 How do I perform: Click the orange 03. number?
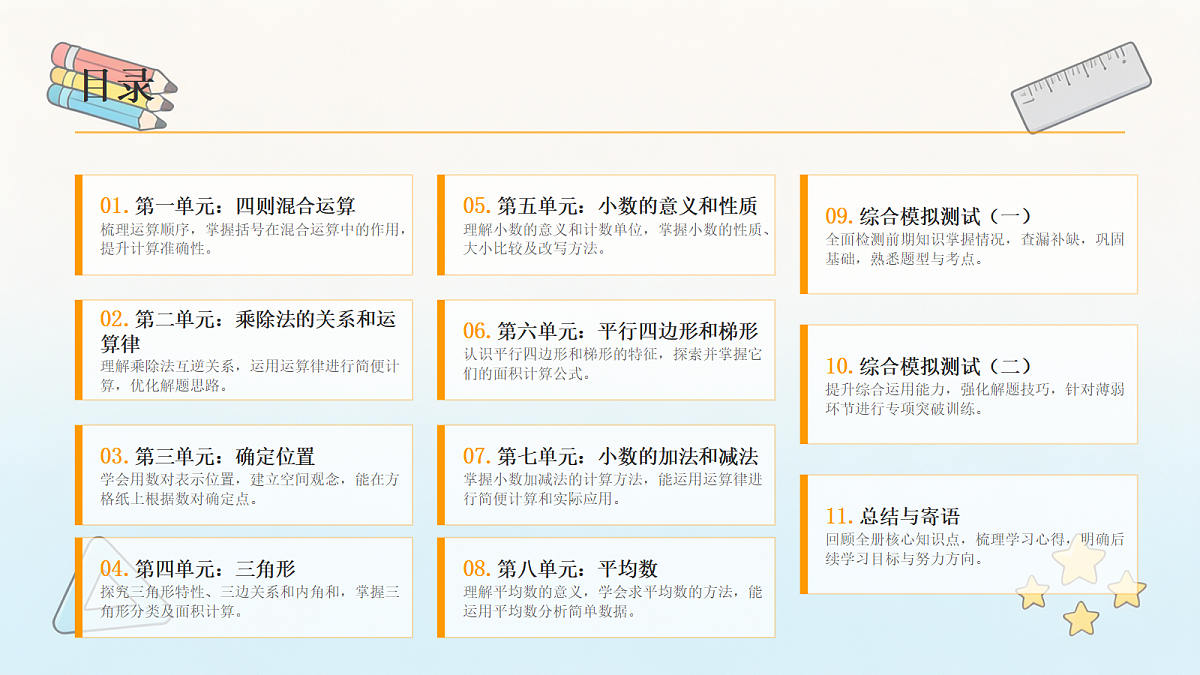[115, 457]
